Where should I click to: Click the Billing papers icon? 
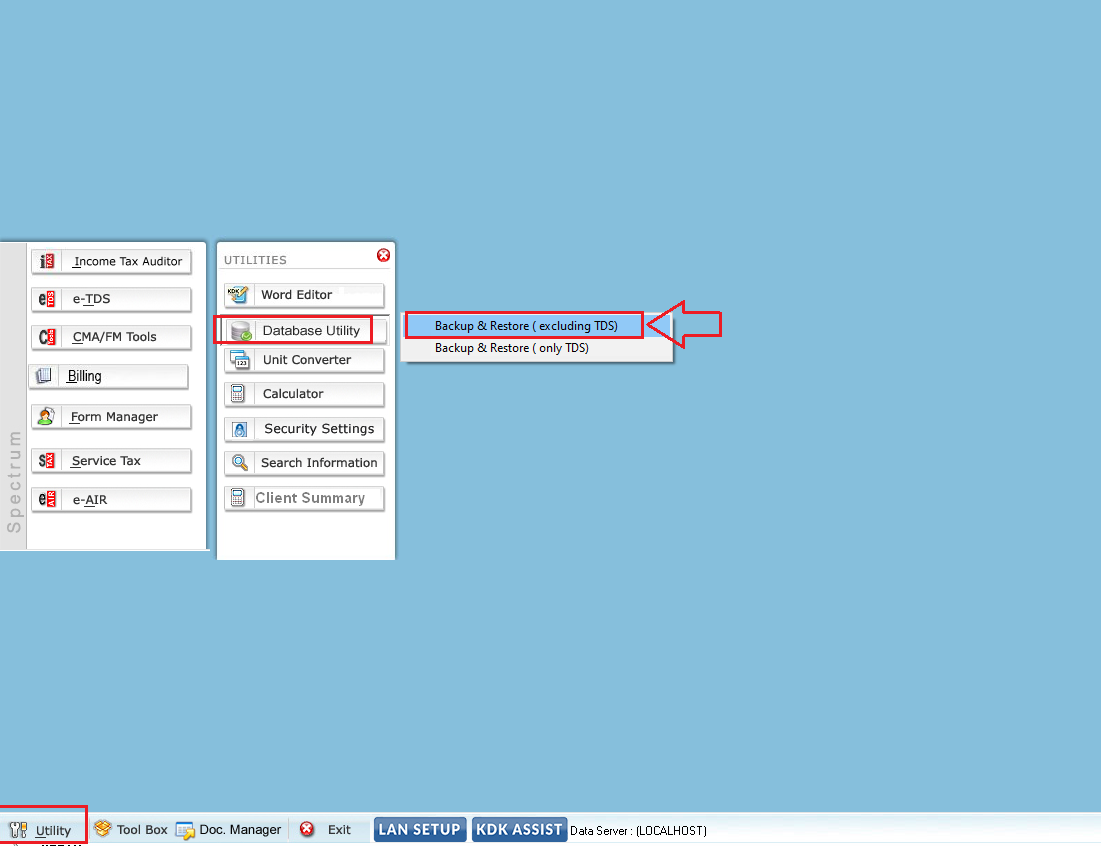[44, 376]
